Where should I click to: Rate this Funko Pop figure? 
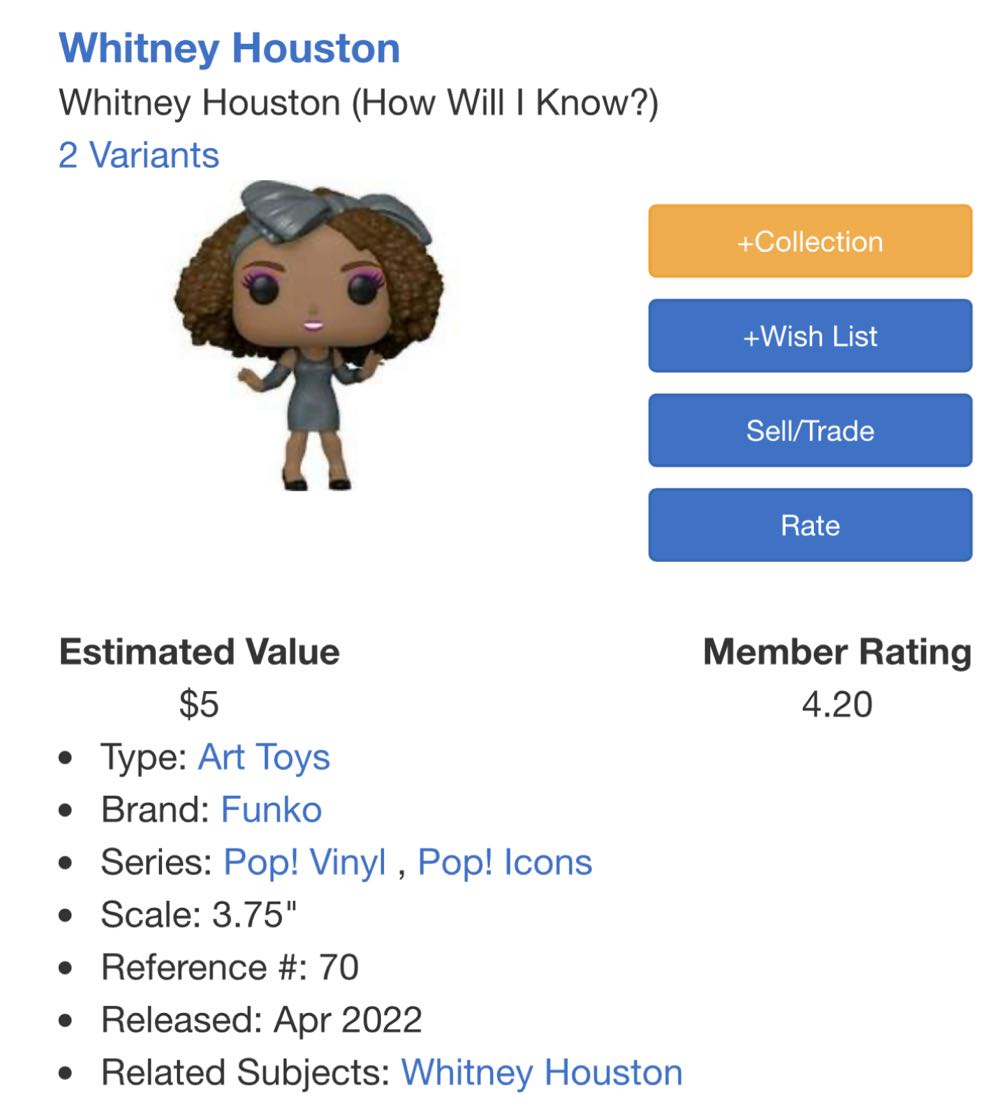[810, 524]
